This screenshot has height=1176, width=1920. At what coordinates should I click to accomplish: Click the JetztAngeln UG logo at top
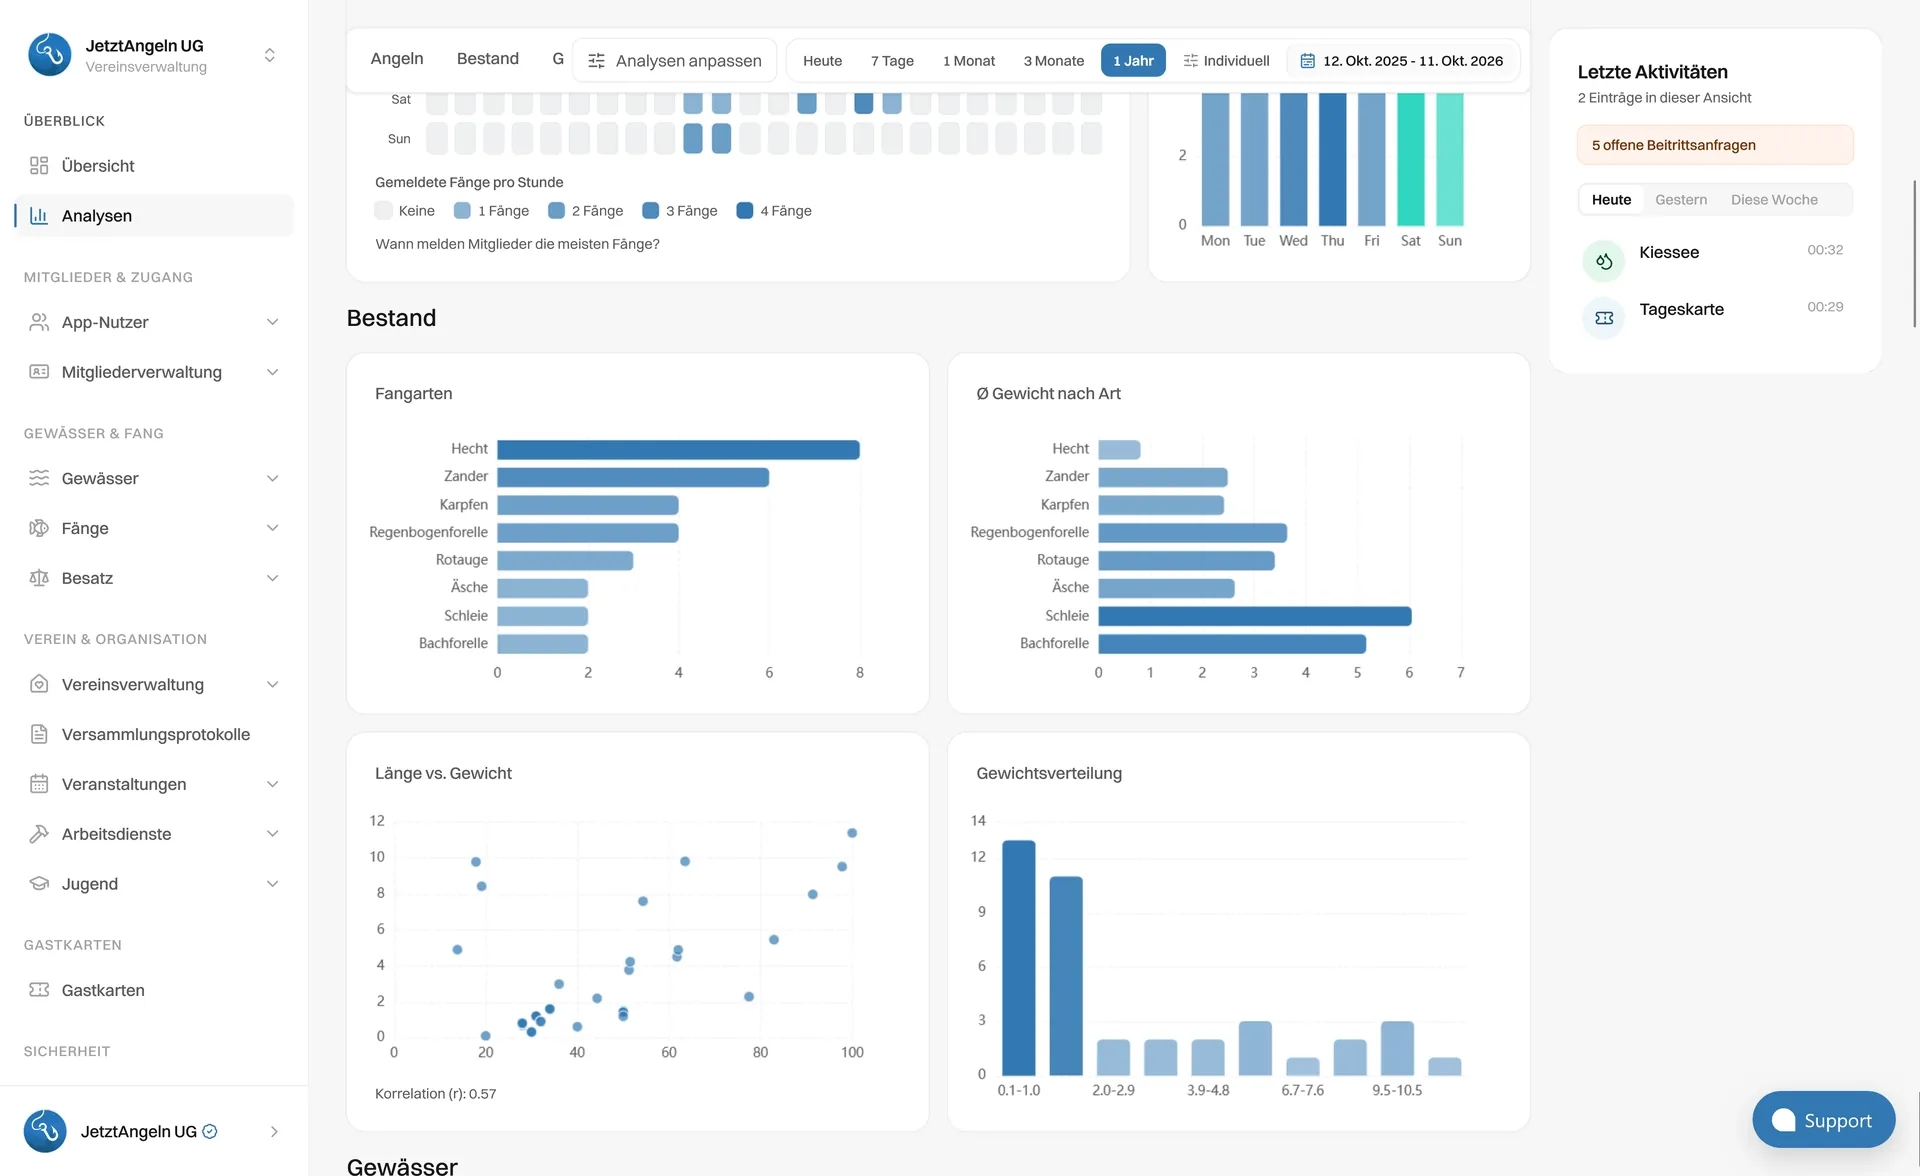pyautogui.click(x=49, y=55)
